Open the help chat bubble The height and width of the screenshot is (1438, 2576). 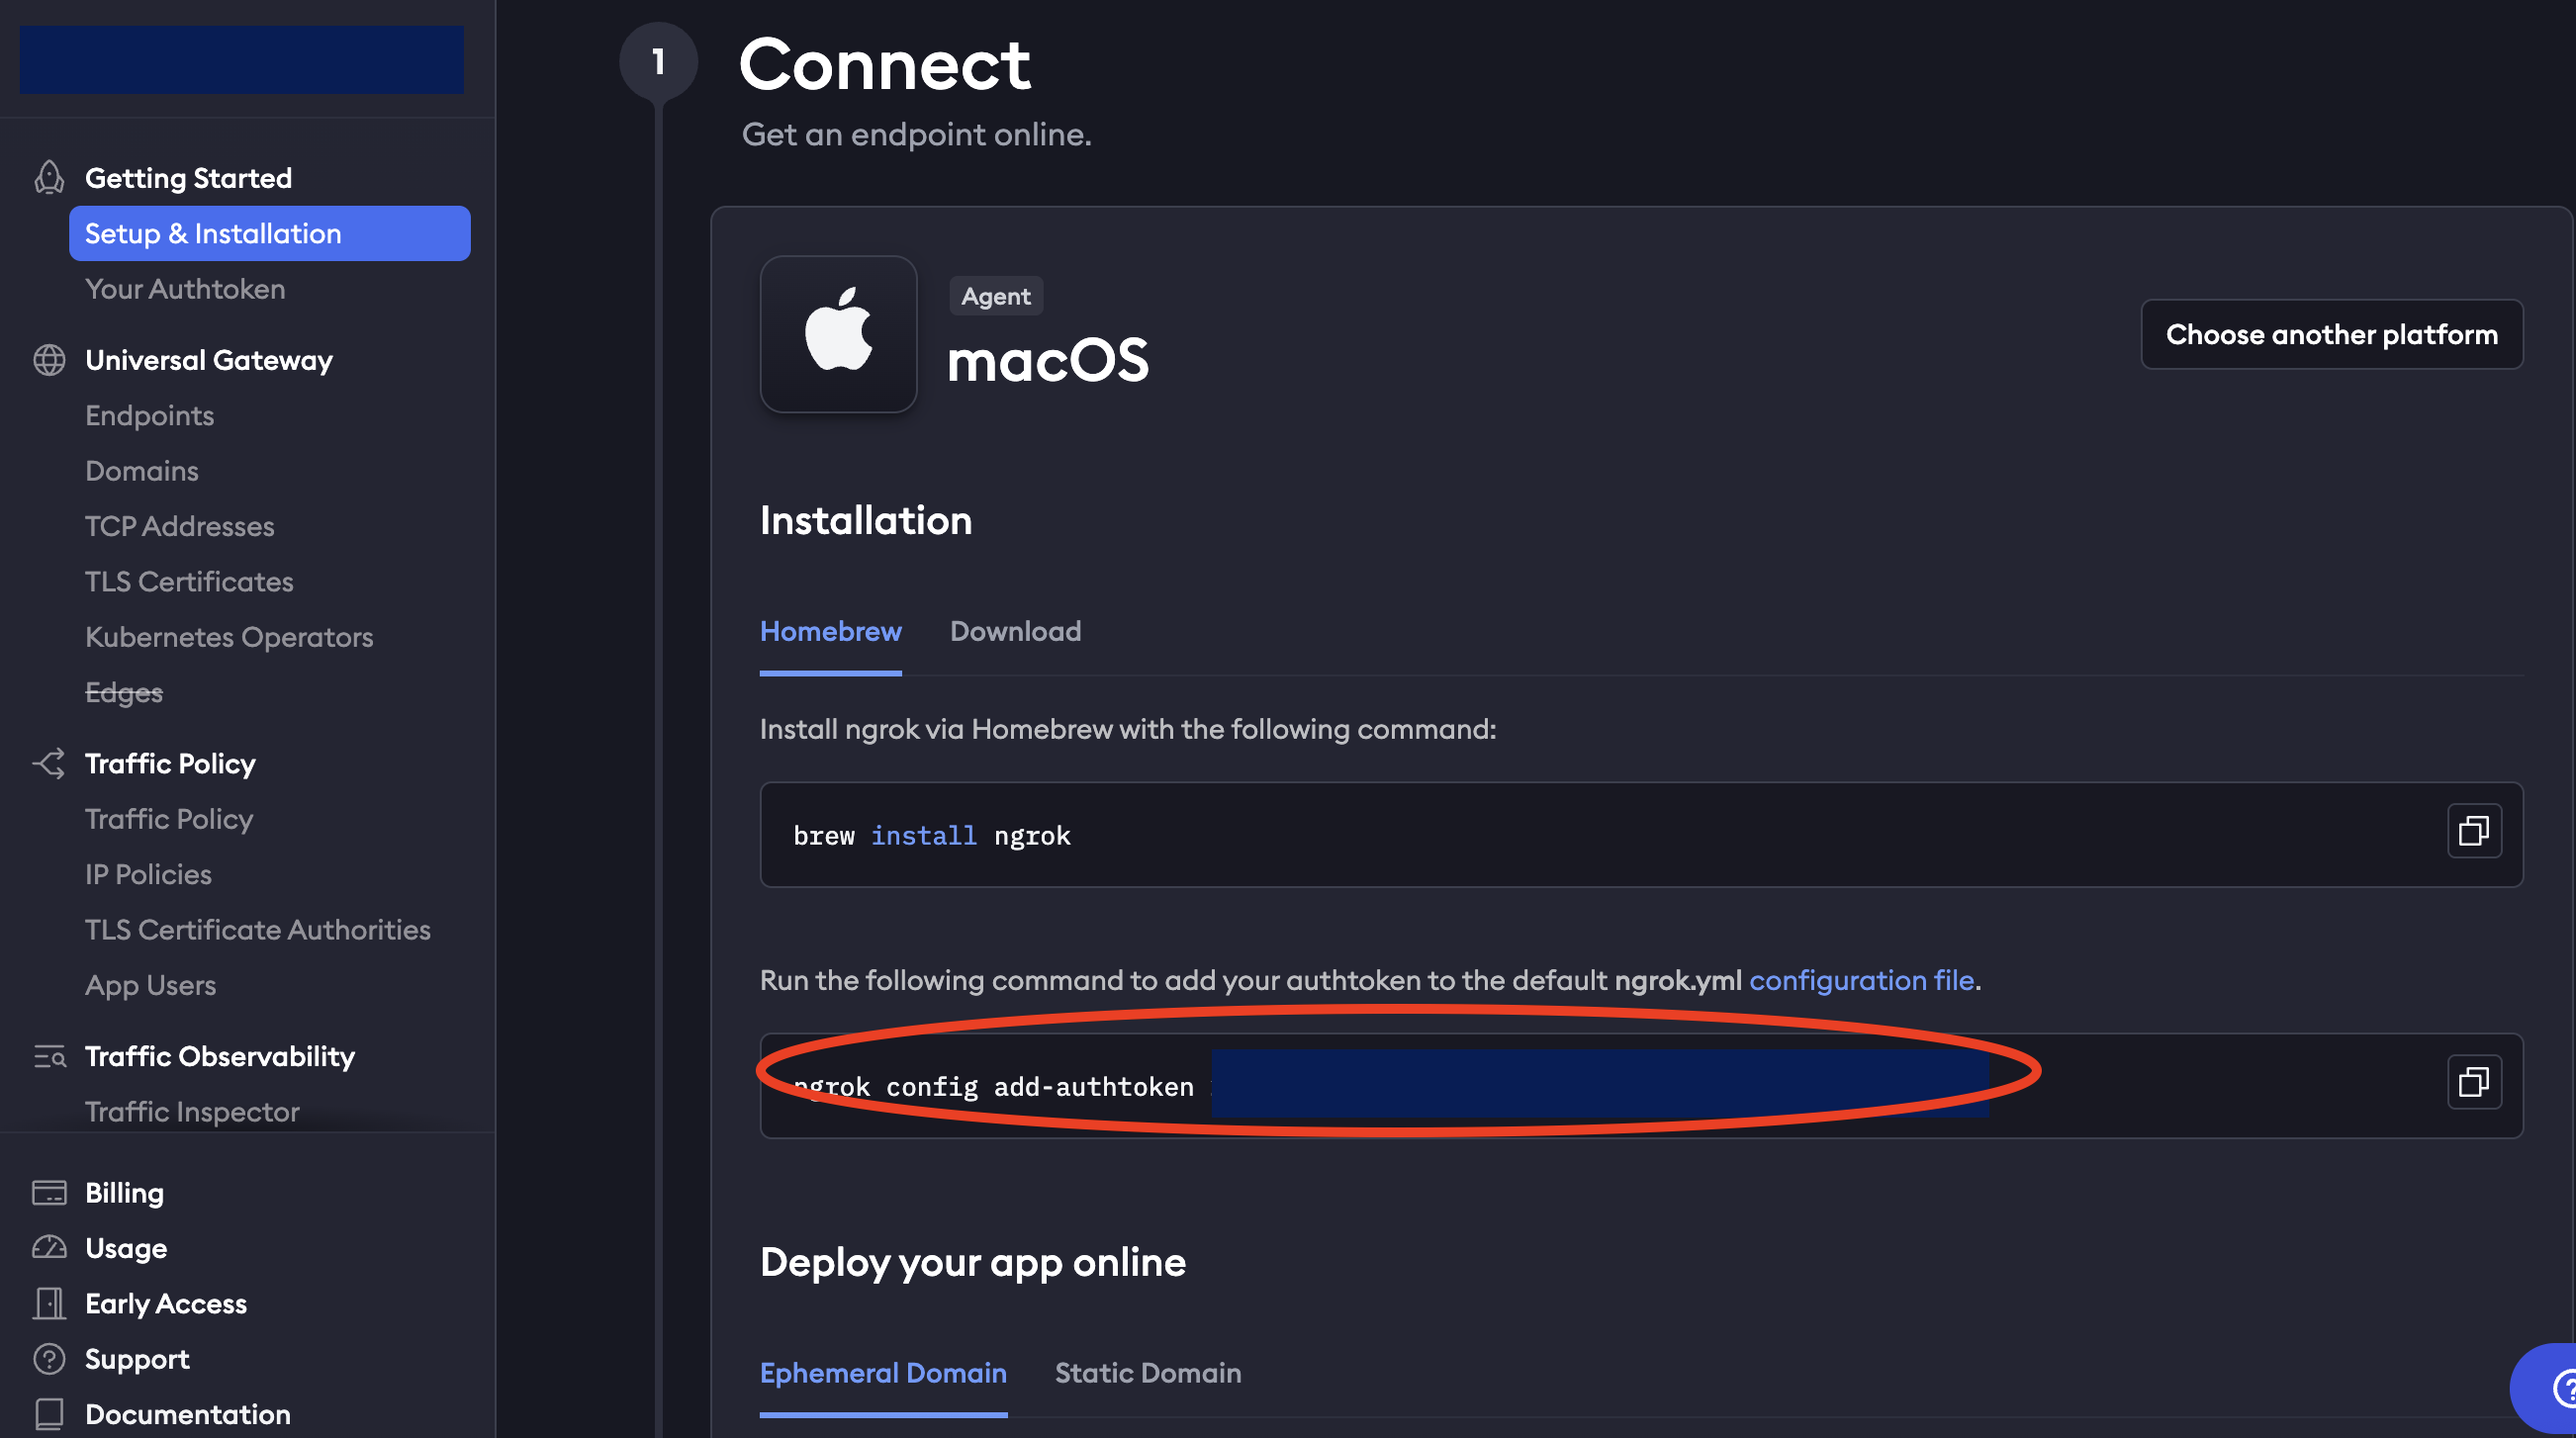click(x=2545, y=1389)
